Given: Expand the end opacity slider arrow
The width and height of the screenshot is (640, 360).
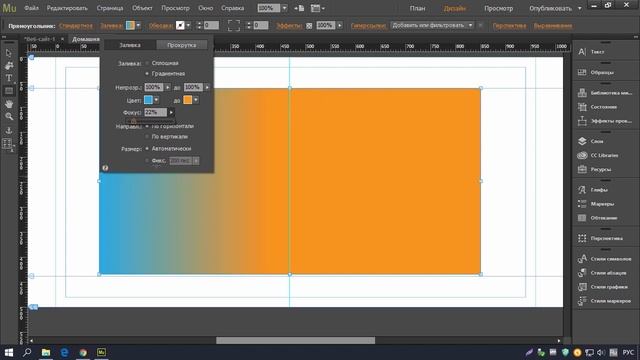Looking at the screenshot, I should click(x=207, y=87).
